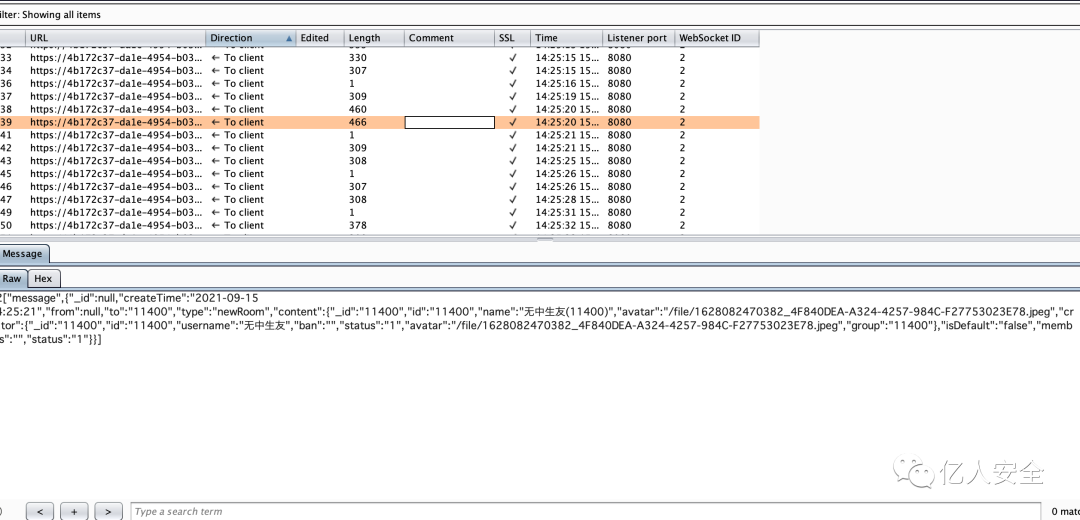The width and height of the screenshot is (1080, 520).
Task: Click the time cell 14:25:16
Action: coord(567,83)
